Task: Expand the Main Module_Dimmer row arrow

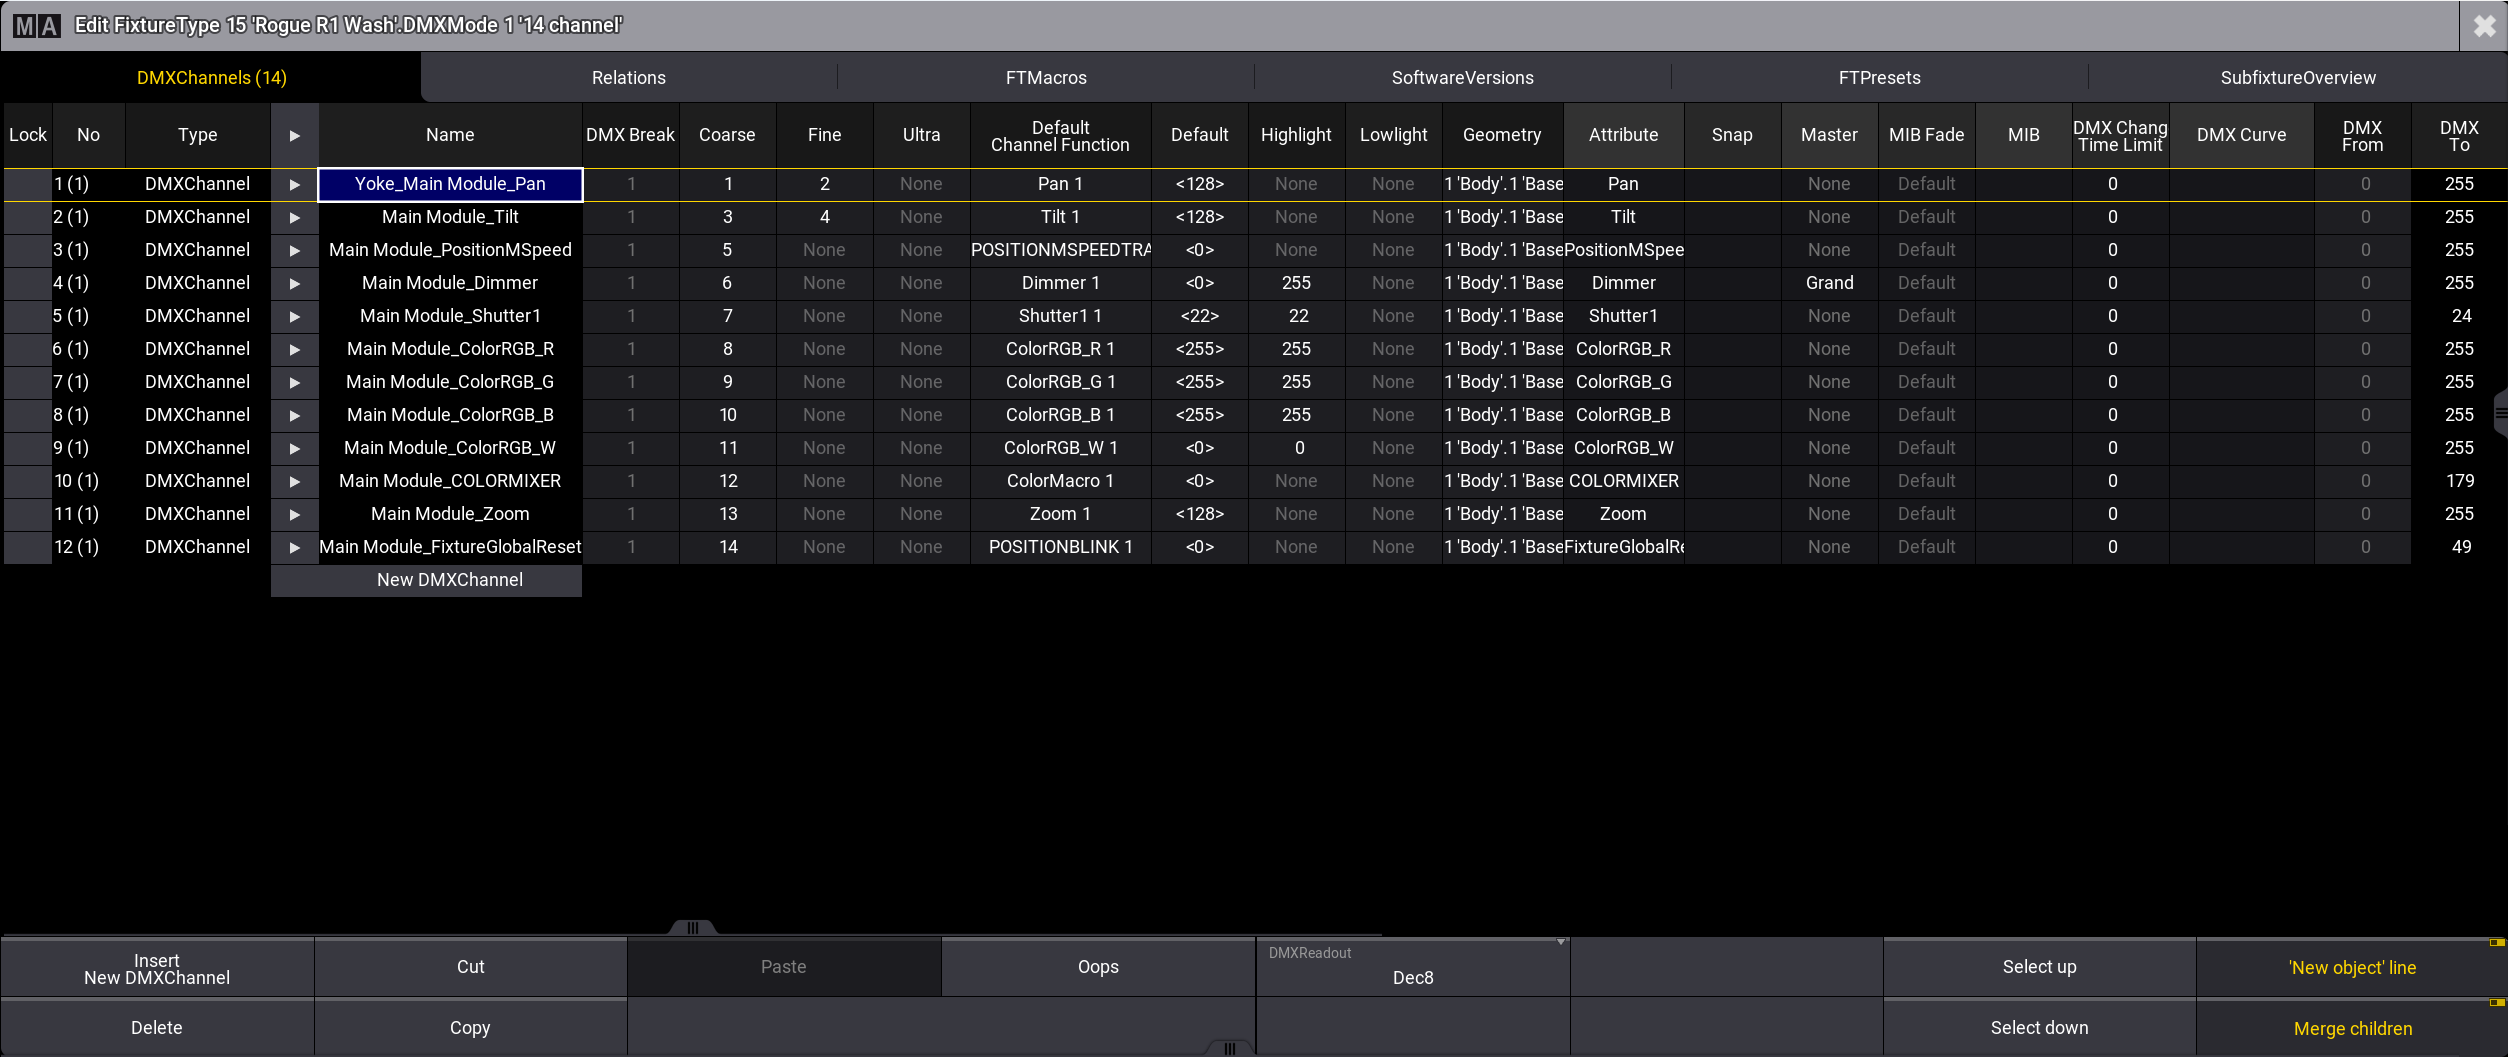Action: (x=294, y=284)
